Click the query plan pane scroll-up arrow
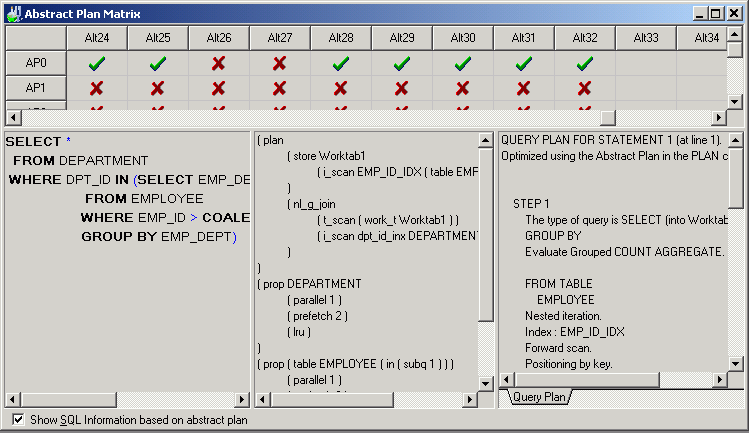The image size is (749, 433). (736, 141)
